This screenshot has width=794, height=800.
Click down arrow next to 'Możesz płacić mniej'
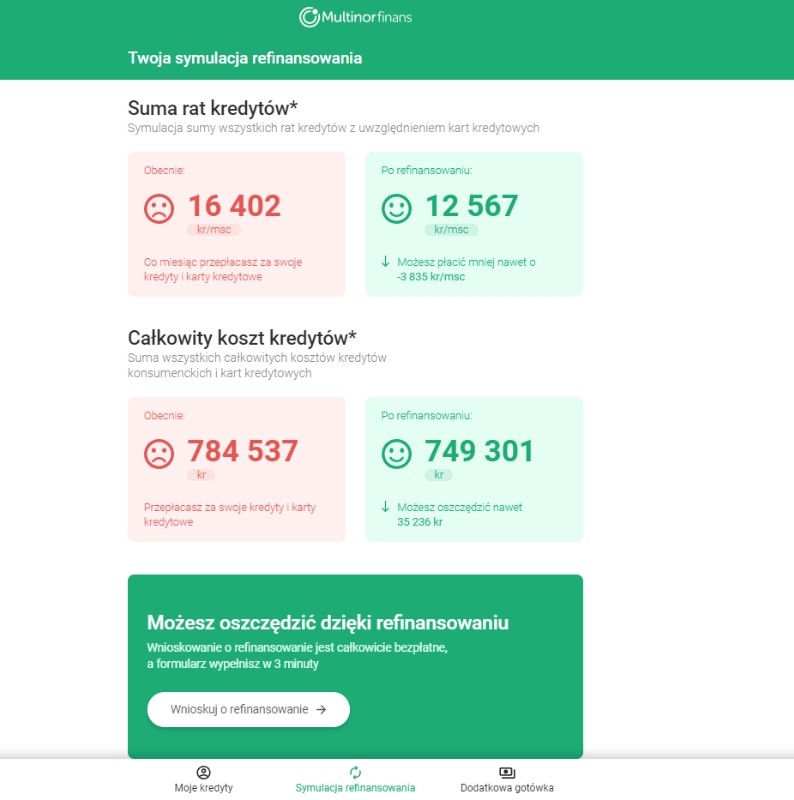coord(386,262)
